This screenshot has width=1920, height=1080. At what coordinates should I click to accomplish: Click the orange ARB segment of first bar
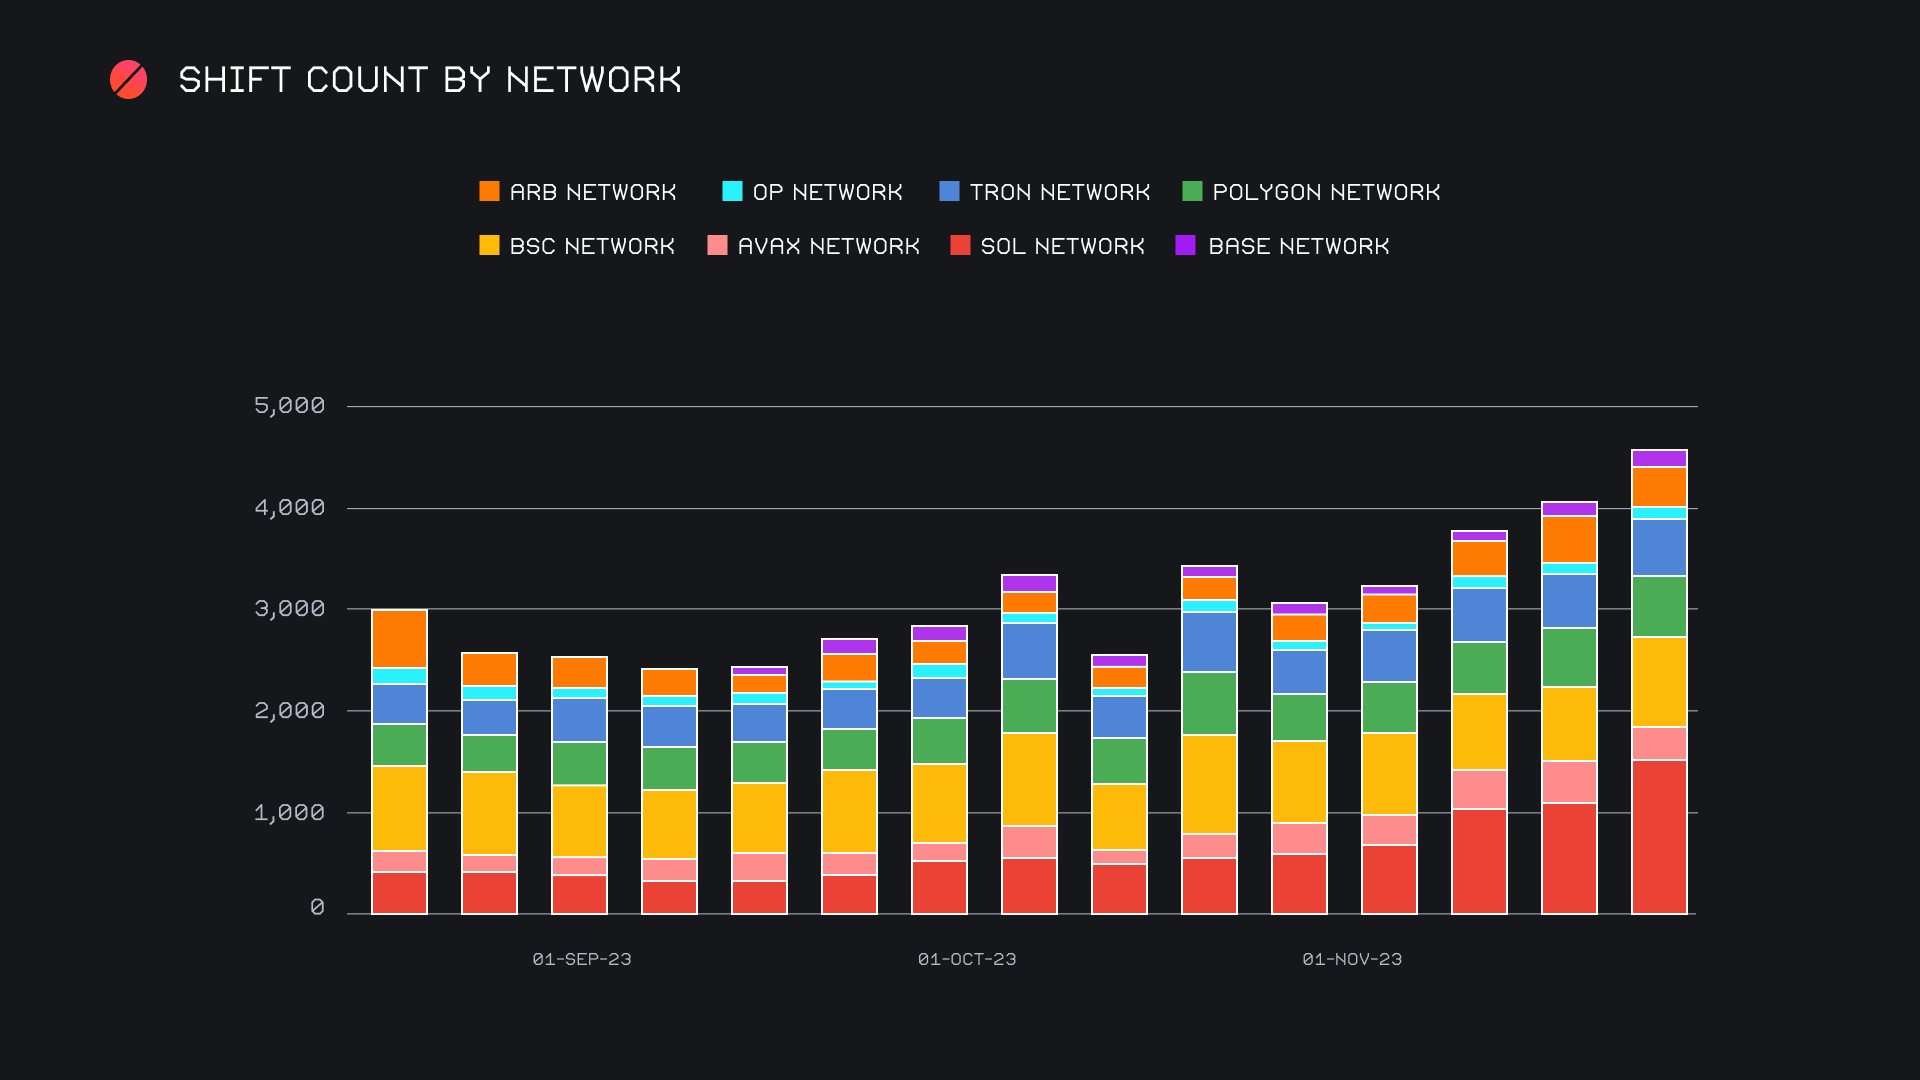399,639
